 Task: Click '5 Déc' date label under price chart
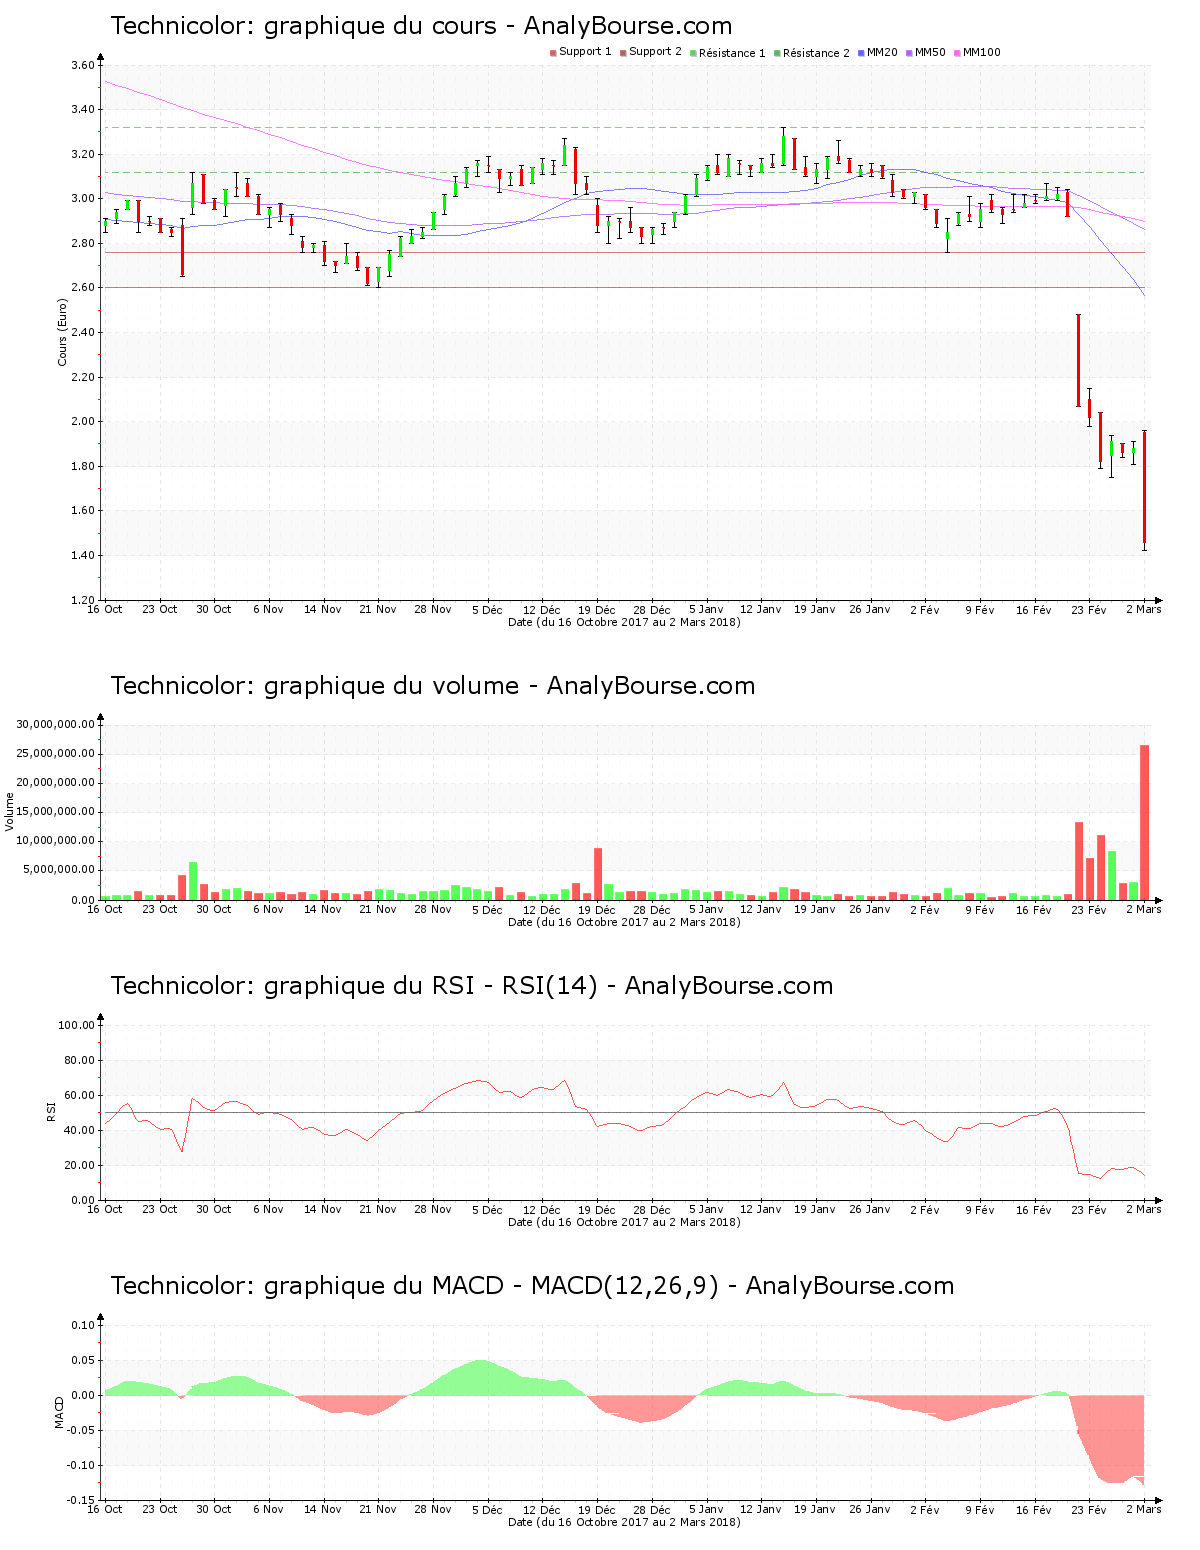pos(487,610)
